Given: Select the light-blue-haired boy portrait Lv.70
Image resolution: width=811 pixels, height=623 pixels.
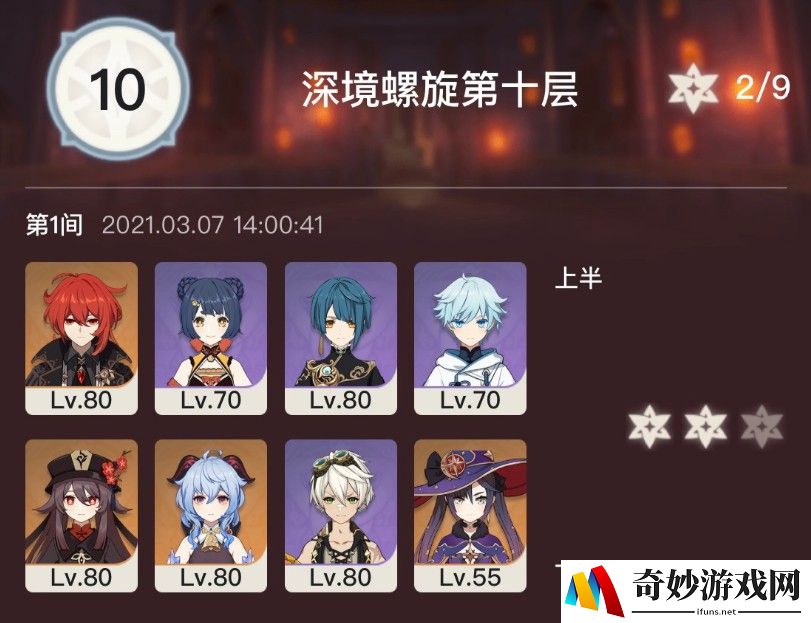Looking at the screenshot, I should pos(470,338).
